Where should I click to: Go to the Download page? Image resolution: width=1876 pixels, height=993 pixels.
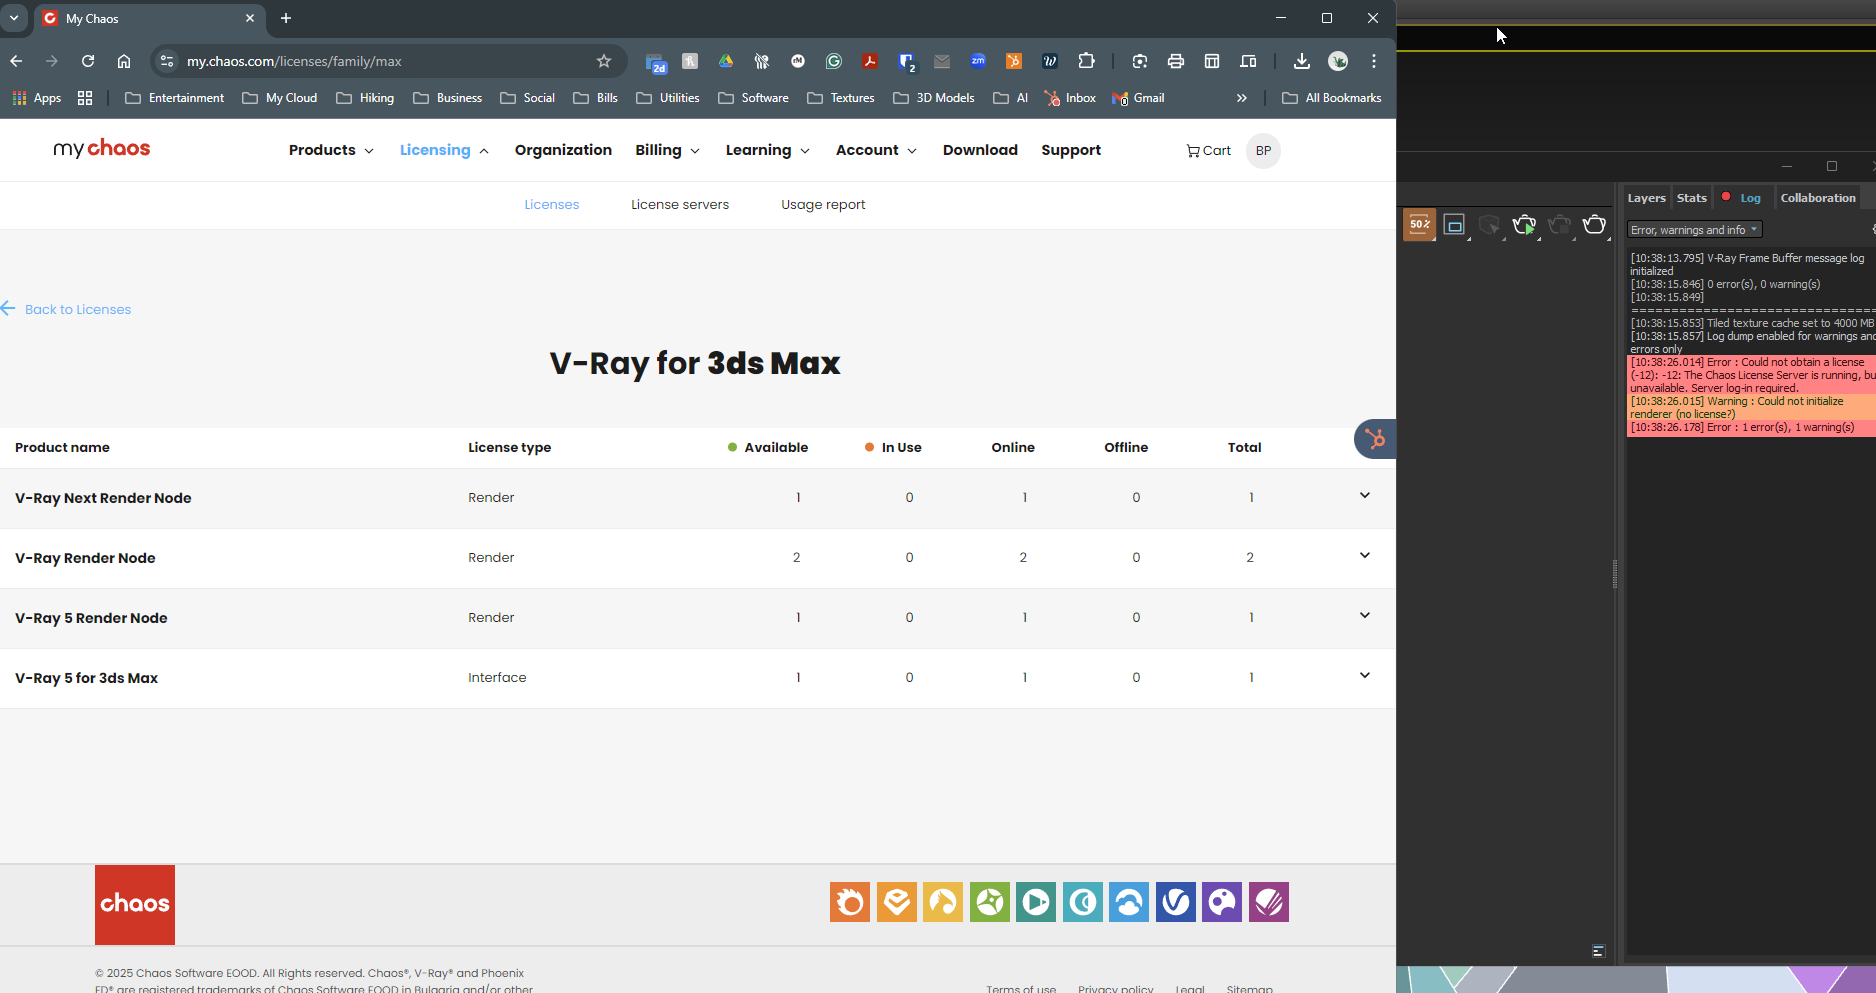pos(980,150)
